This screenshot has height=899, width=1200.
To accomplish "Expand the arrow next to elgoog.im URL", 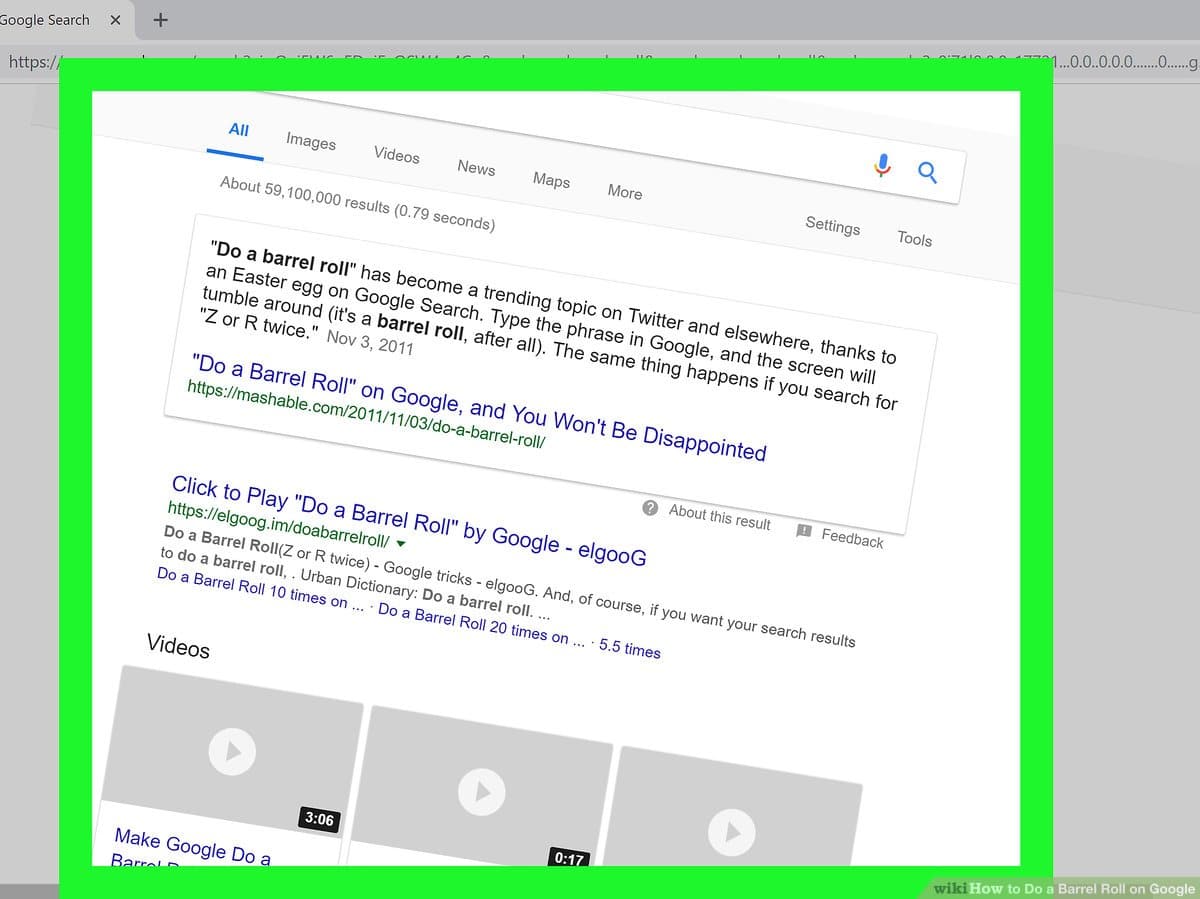I will 401,544.
